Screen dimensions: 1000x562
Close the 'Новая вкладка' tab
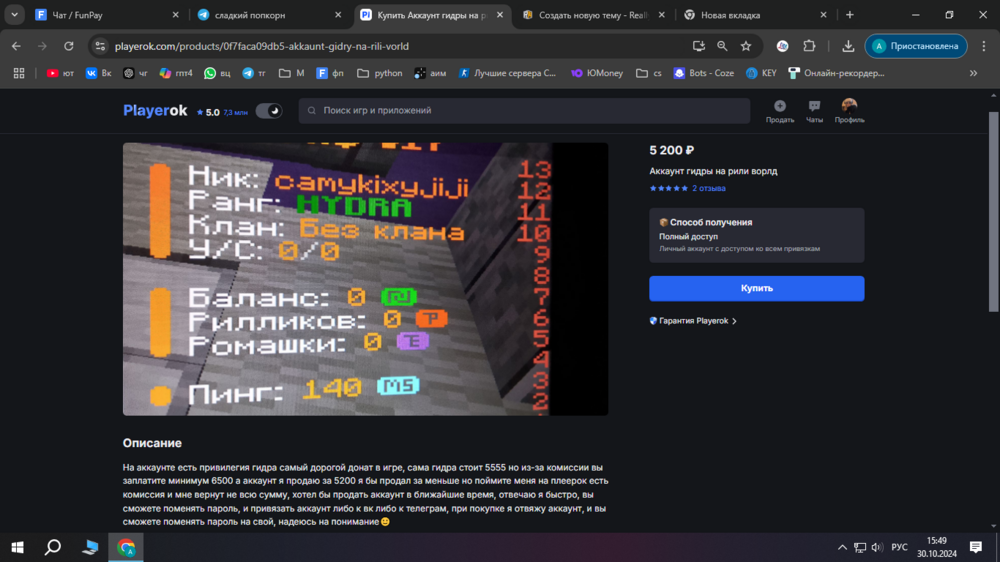coord(823,15)
